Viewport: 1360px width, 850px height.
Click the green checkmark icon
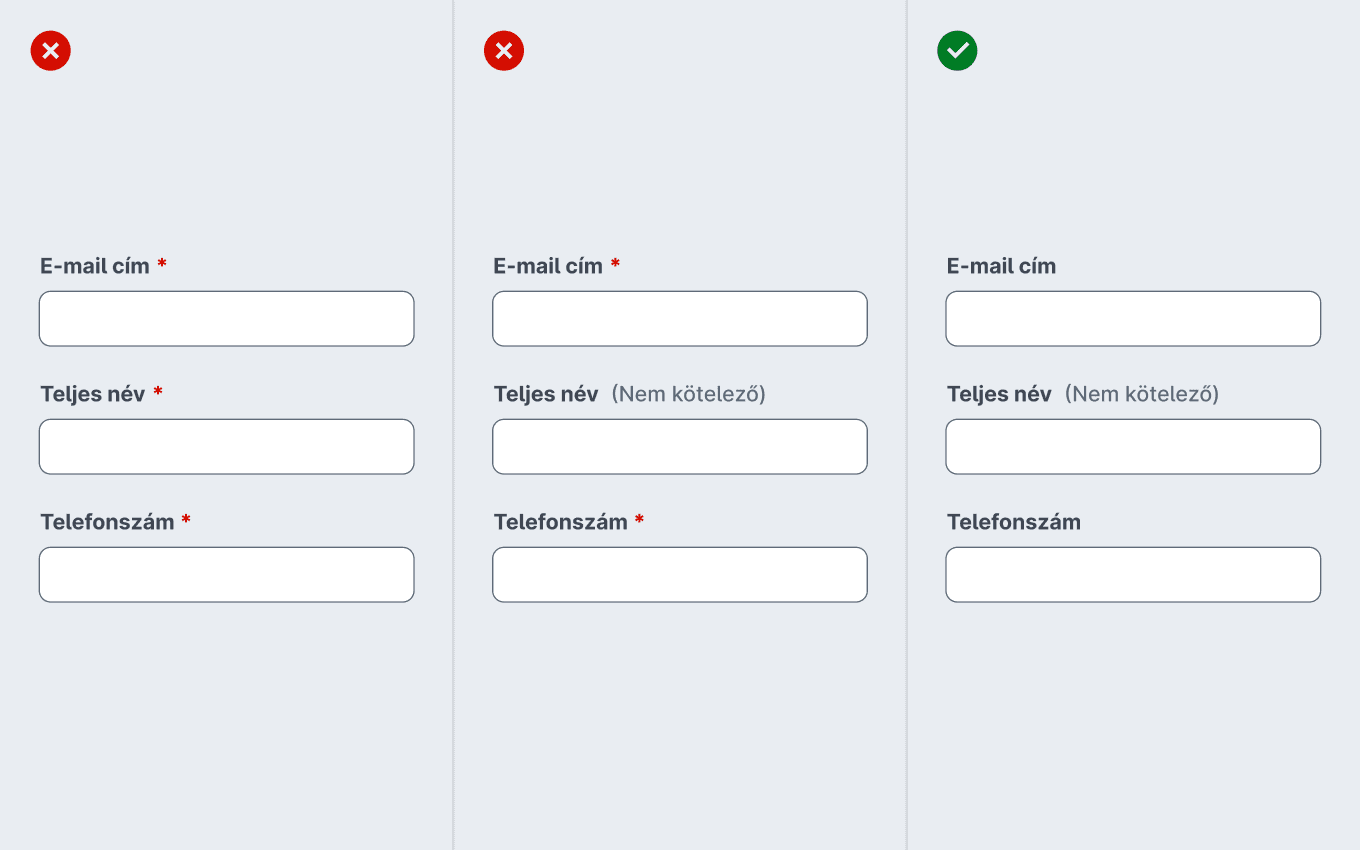click(957, 51)
